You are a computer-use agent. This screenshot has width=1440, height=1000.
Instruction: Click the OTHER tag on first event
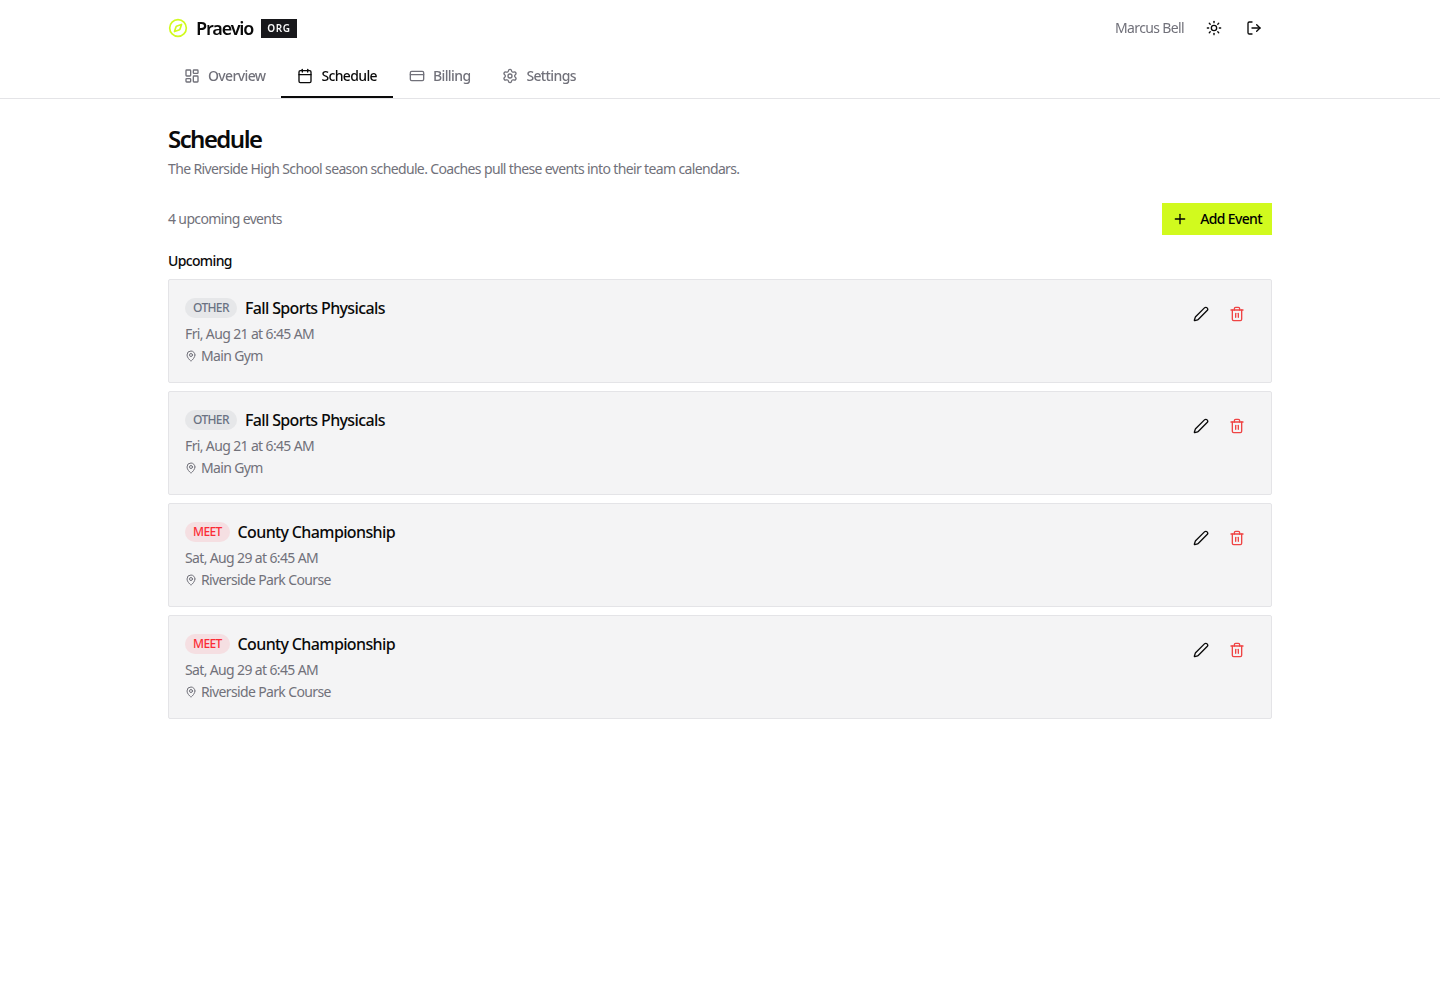[x=211, y=308]
